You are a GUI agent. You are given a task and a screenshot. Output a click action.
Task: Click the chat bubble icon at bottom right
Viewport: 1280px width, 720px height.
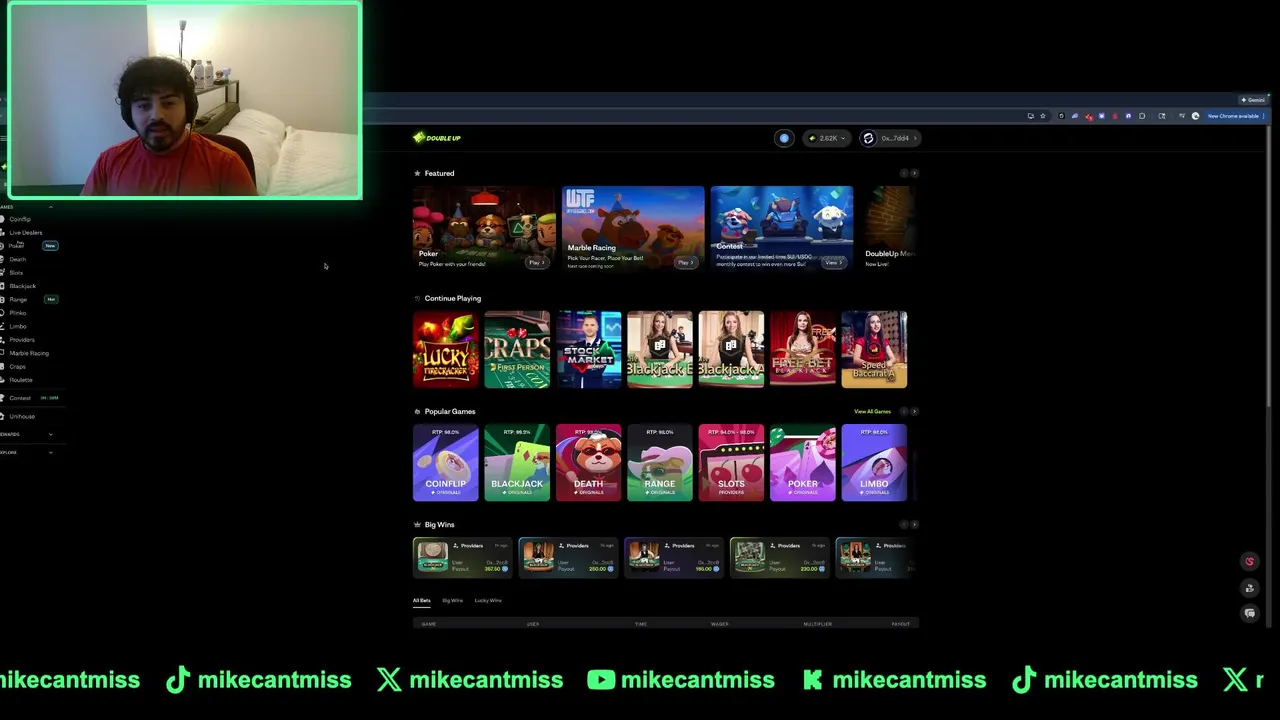pos(1249,613)
